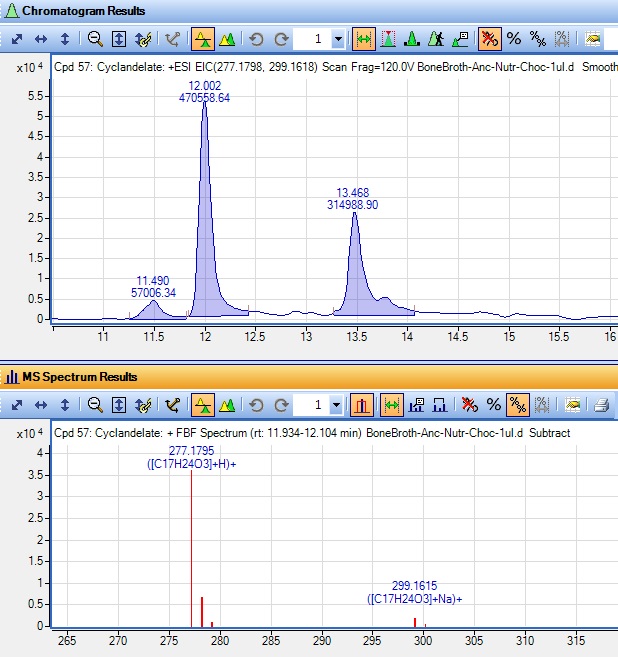
Task: Click the pane number field in Chromatogram toolbar
Action: pyautogui.click(x=315, y=39)
